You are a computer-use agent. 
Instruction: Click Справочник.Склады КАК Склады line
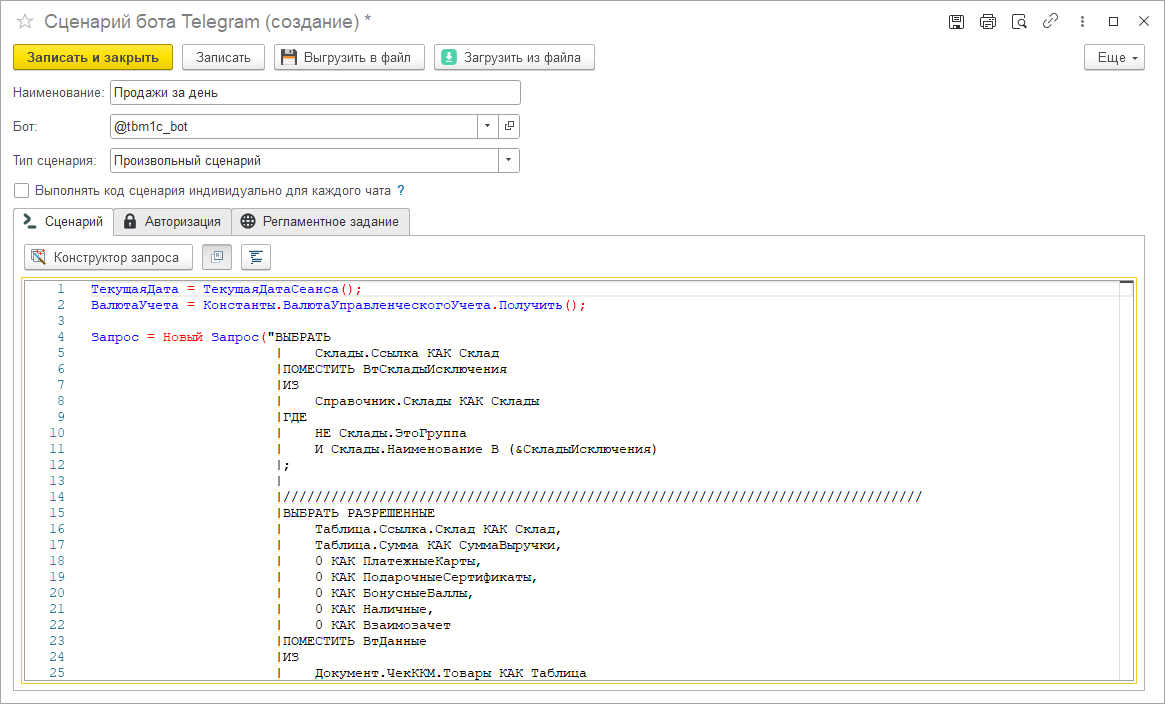click(x=427, y=401)
